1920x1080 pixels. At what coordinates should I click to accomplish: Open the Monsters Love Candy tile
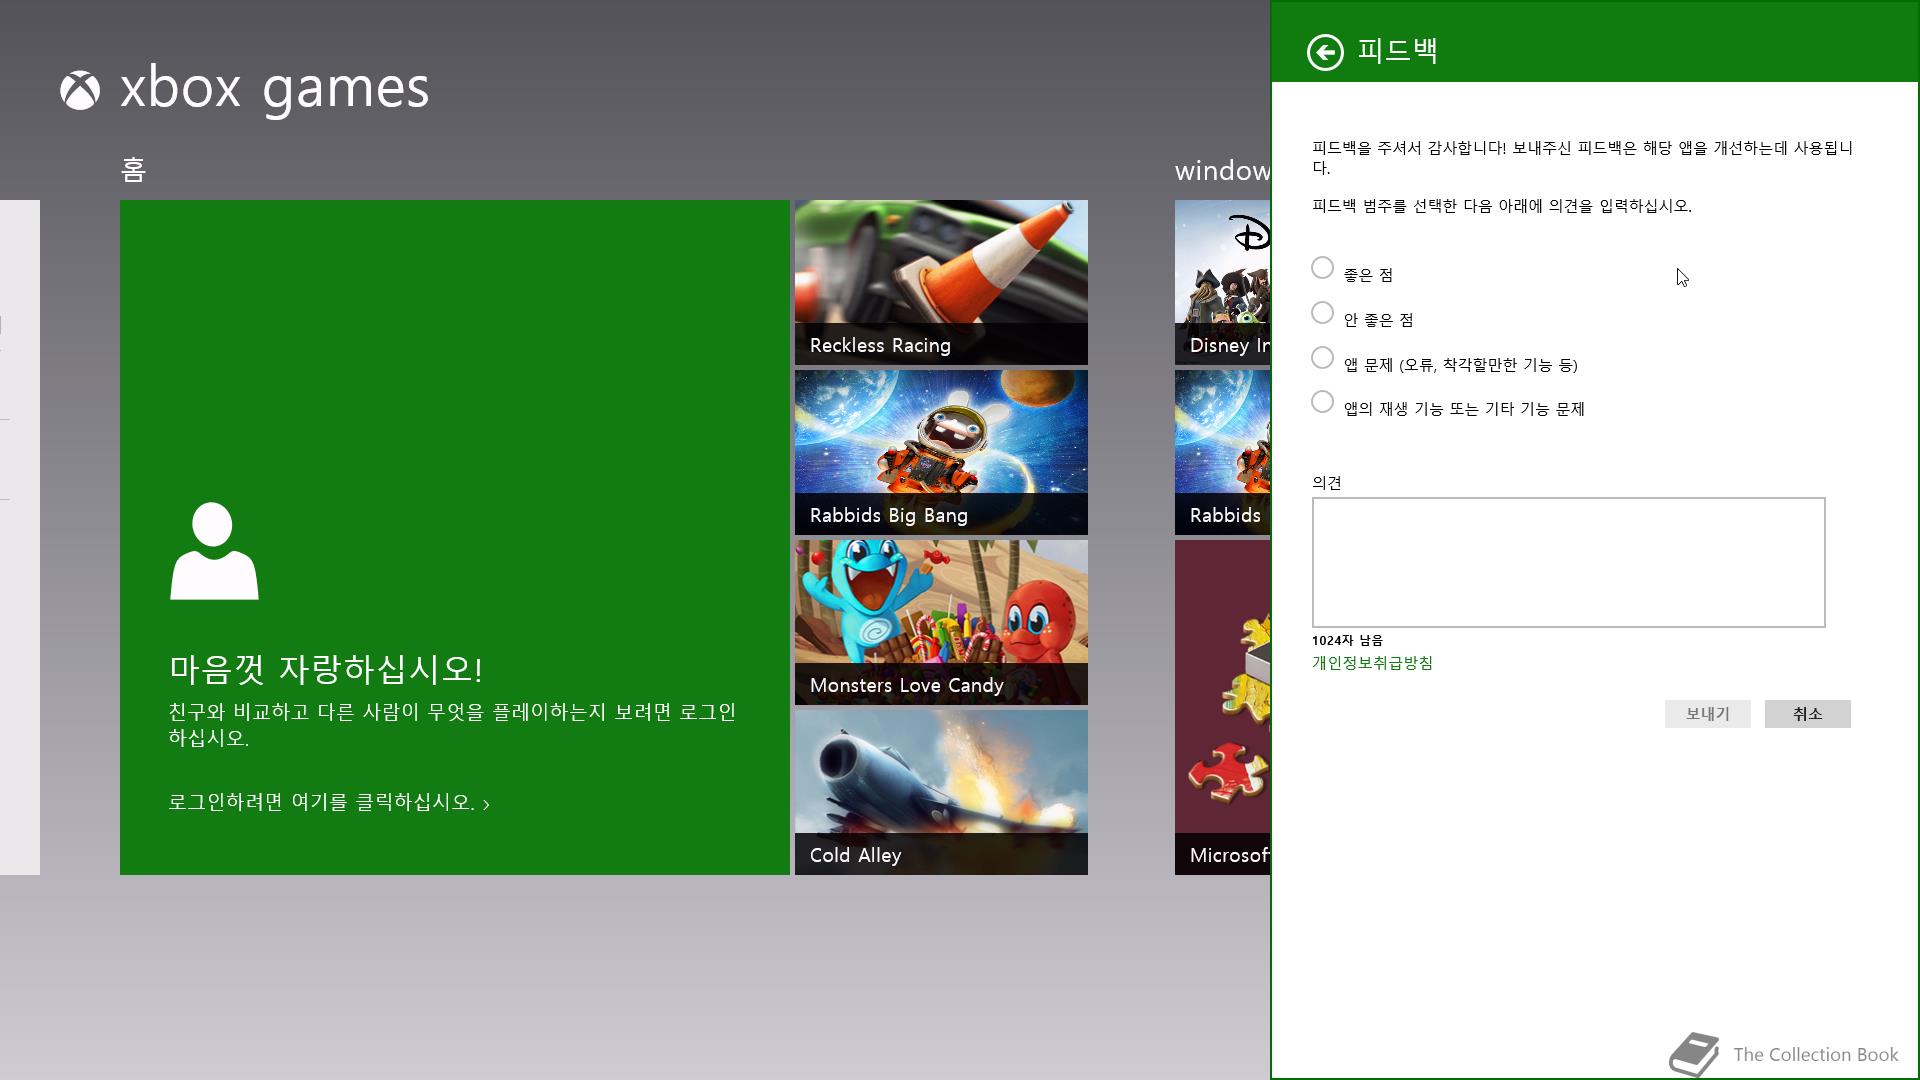coord(941,622)
